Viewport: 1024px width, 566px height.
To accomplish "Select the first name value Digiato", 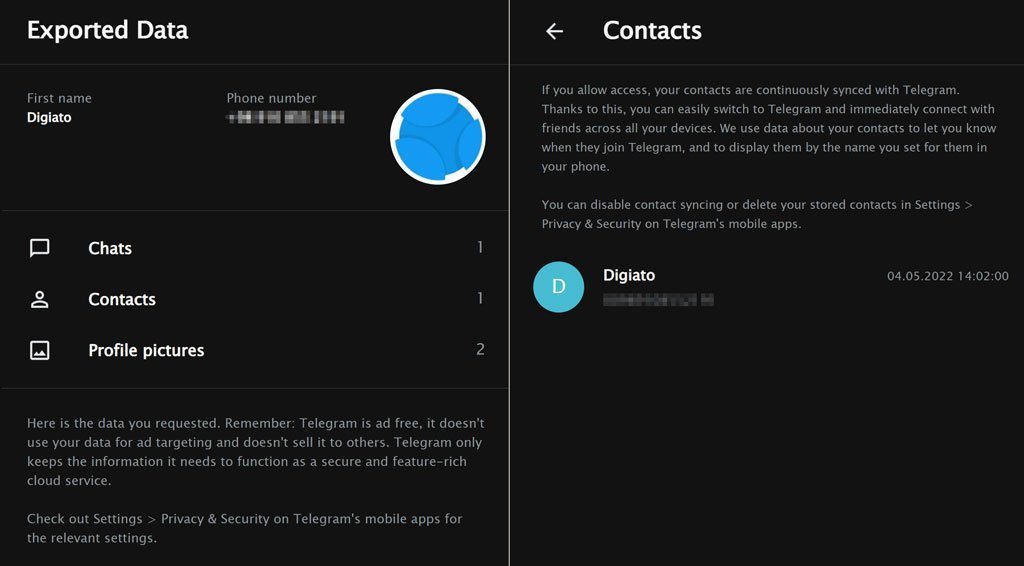I will tap(49, 118).
